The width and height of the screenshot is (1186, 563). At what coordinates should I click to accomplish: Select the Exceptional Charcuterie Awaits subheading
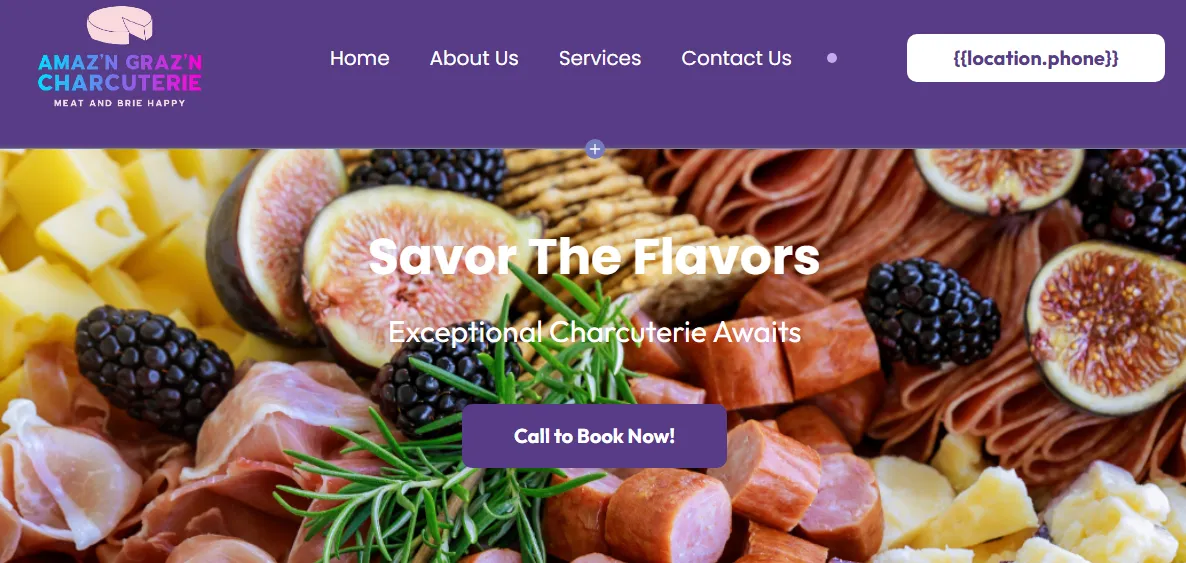tap(595, 332)
